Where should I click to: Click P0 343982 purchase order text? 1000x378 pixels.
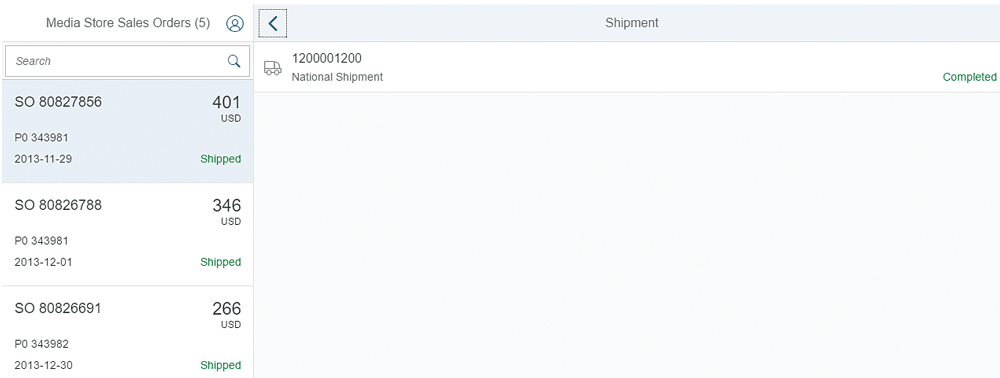click(41, 344)
